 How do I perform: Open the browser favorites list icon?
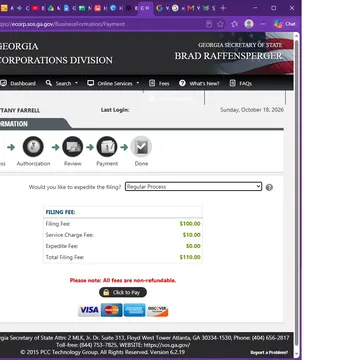point(235,24)
